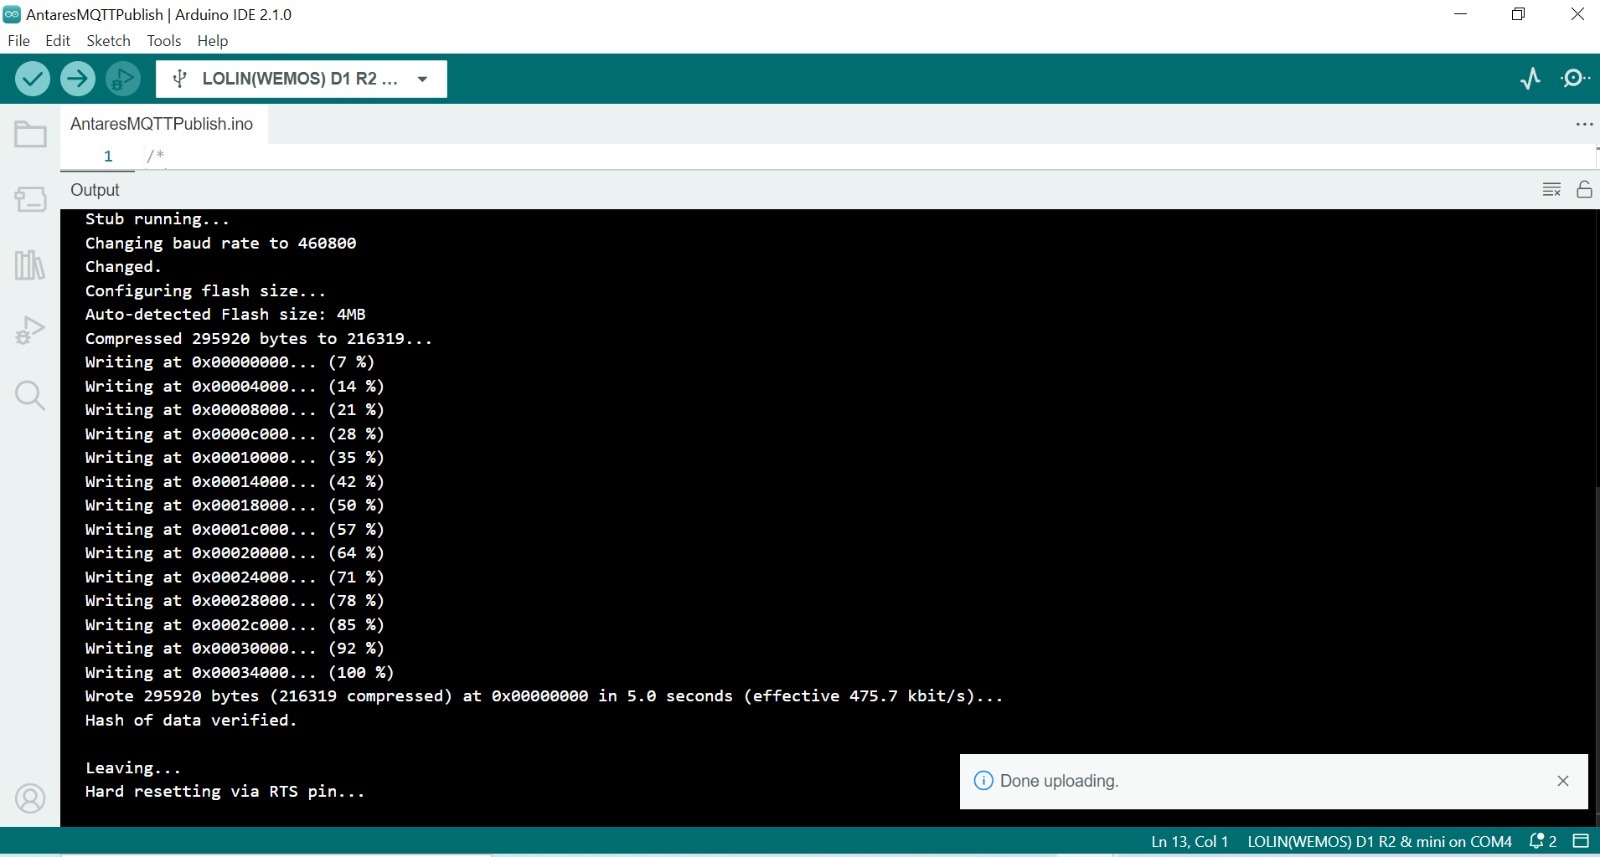The image size is (1600, 857).
Task: Click the Arduino IDE app icon in title bar
Action: tap(12, 14)
